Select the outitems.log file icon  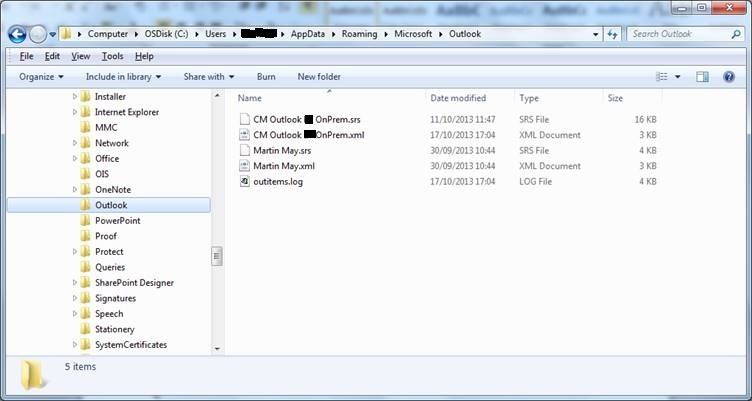coord(245,181)
